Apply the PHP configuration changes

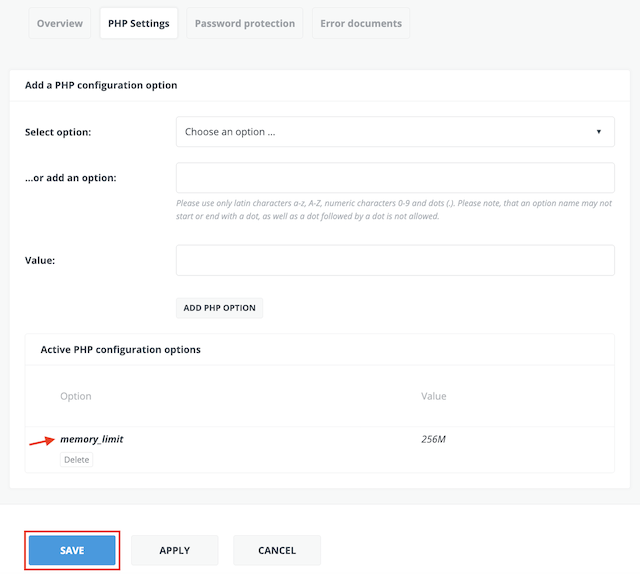[x=175, y=550]
